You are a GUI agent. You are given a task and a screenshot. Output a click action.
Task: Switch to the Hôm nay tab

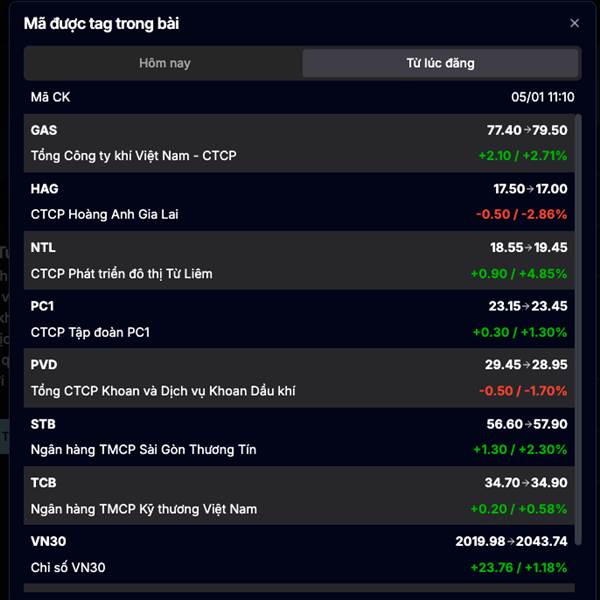pos(164,63)
